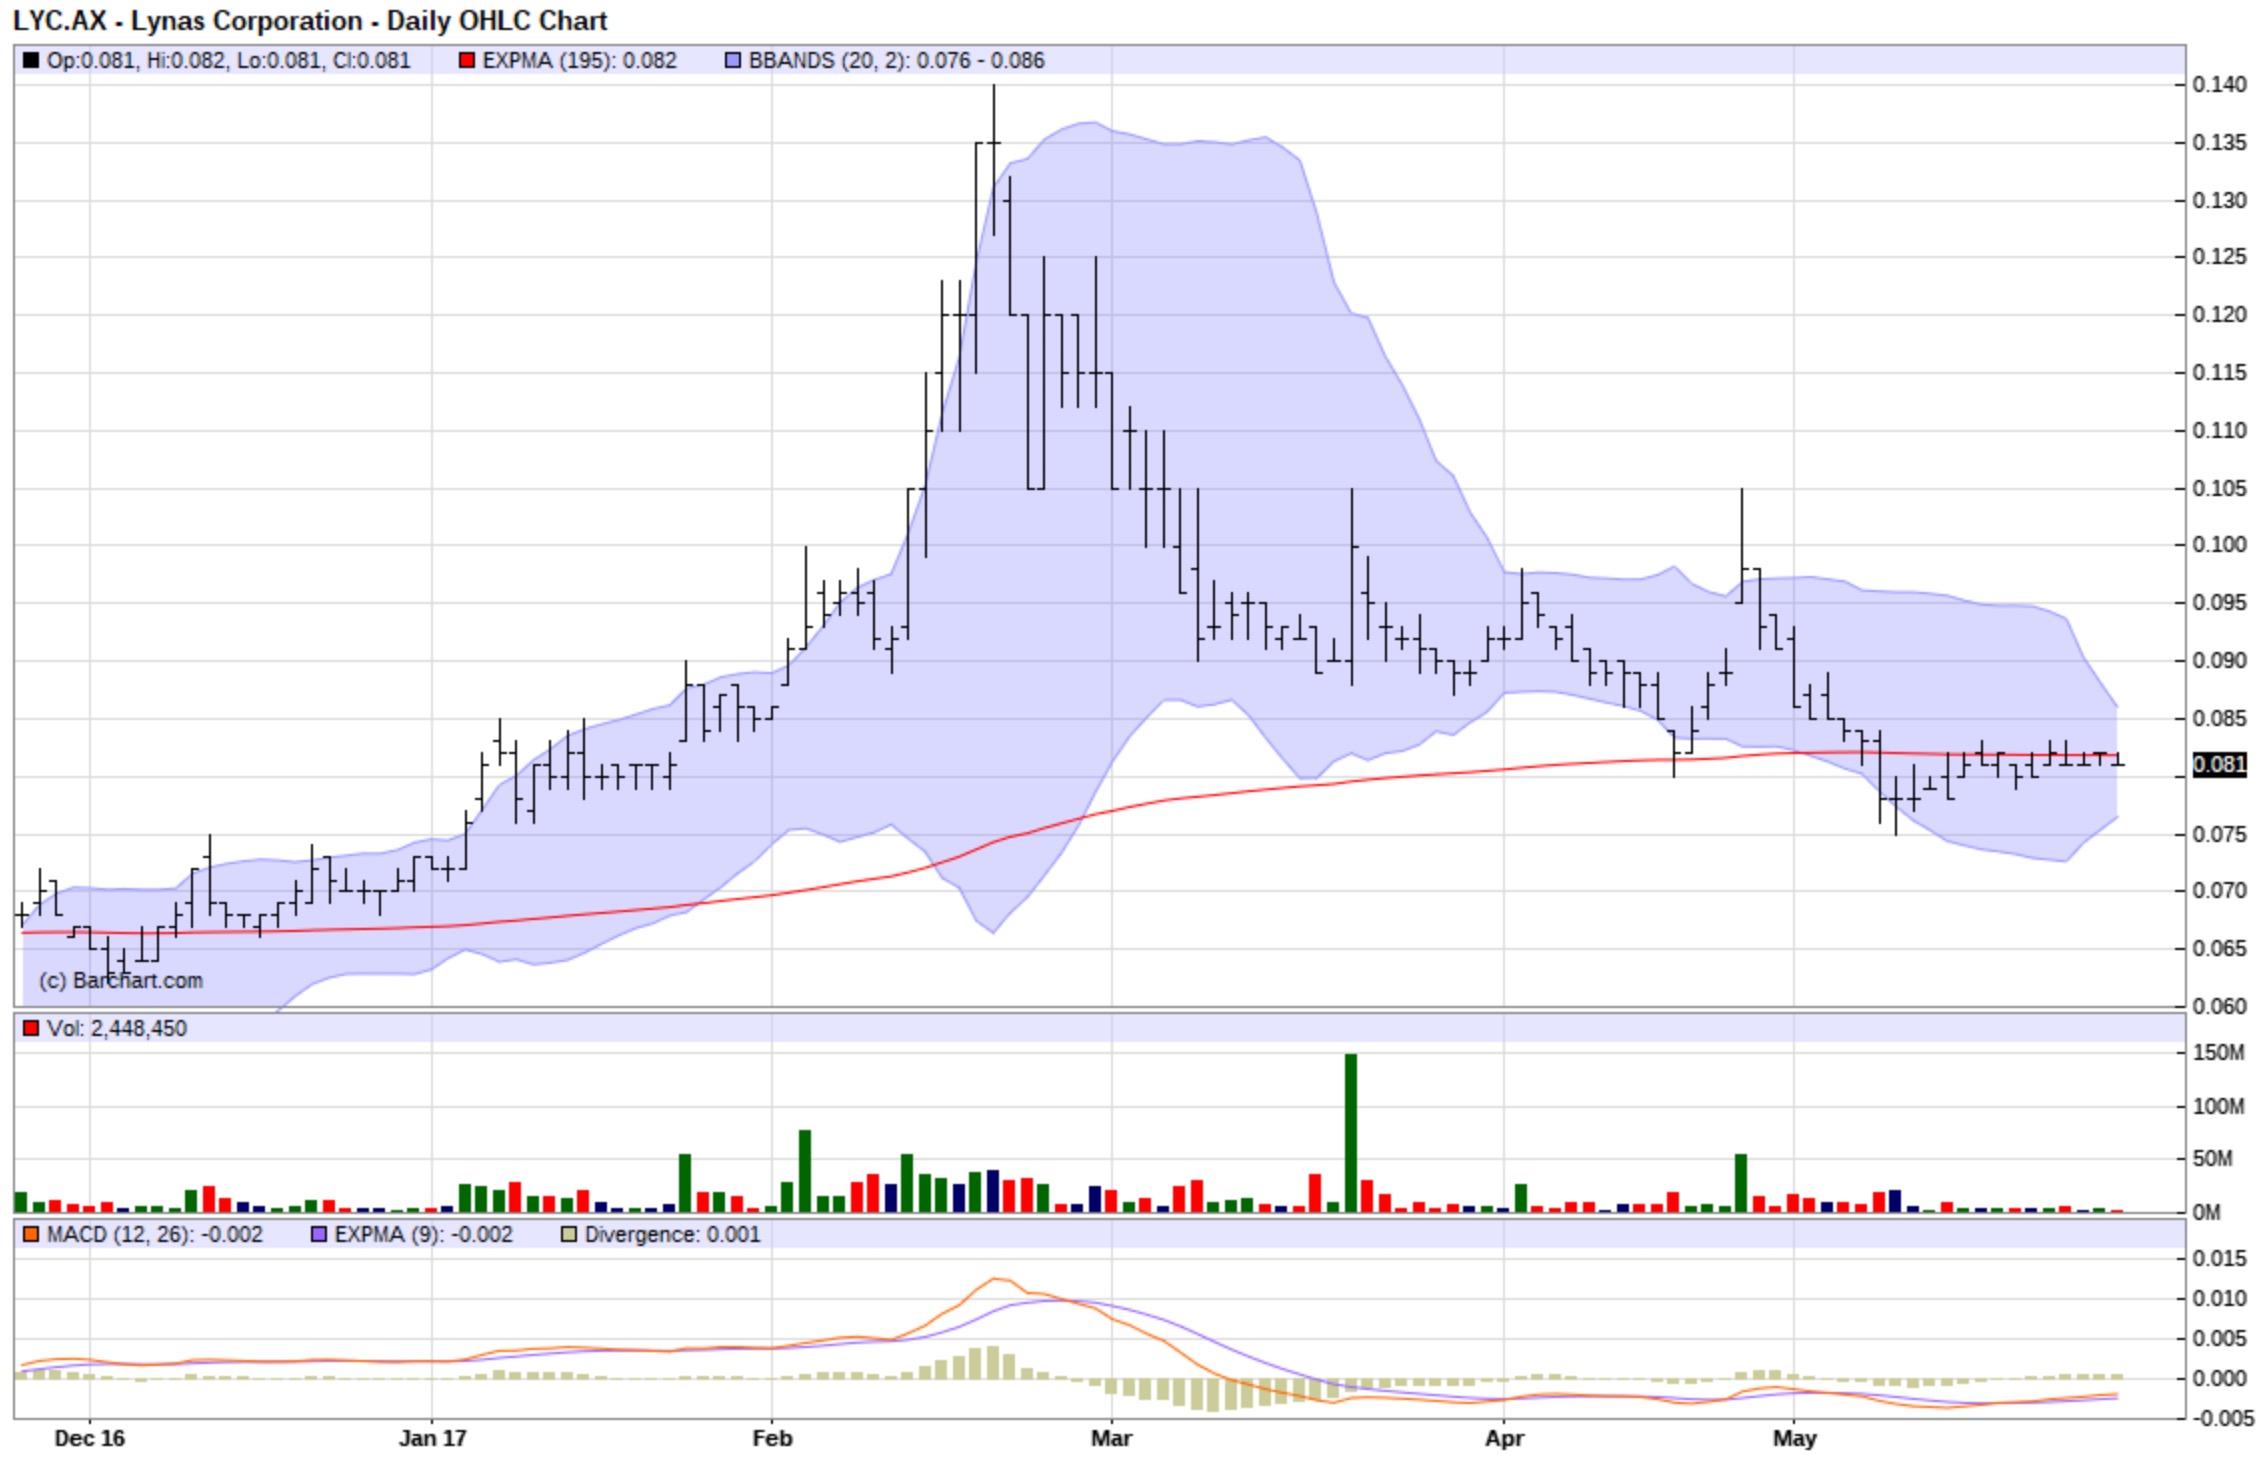Image resolution: width=2262 pixels, height=1467 pixels.
Task: Click the purple EXPMA (9) legend swatch
Action: coord(319,1235)
